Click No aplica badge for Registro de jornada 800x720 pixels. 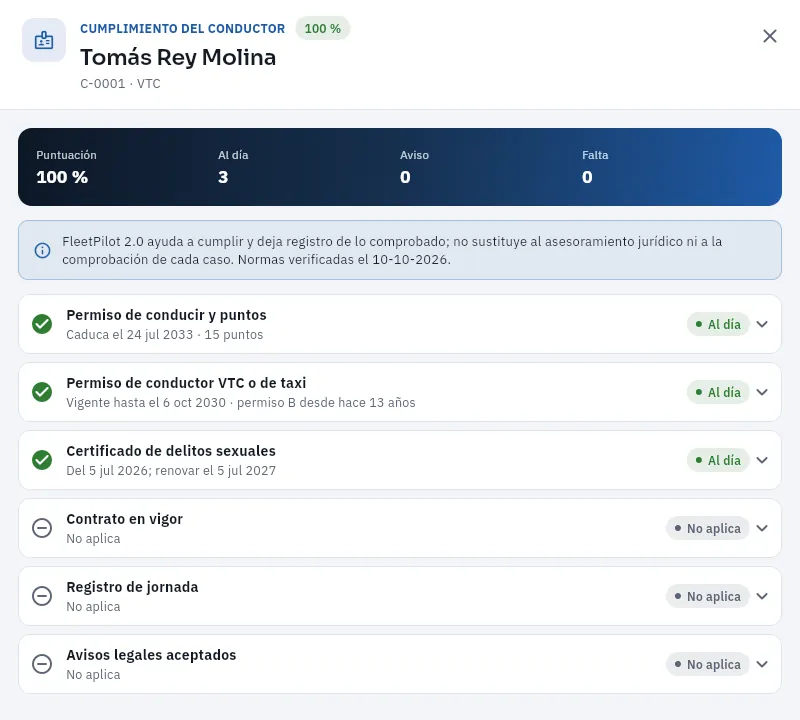pyautogui.click(x=707, y=596)
